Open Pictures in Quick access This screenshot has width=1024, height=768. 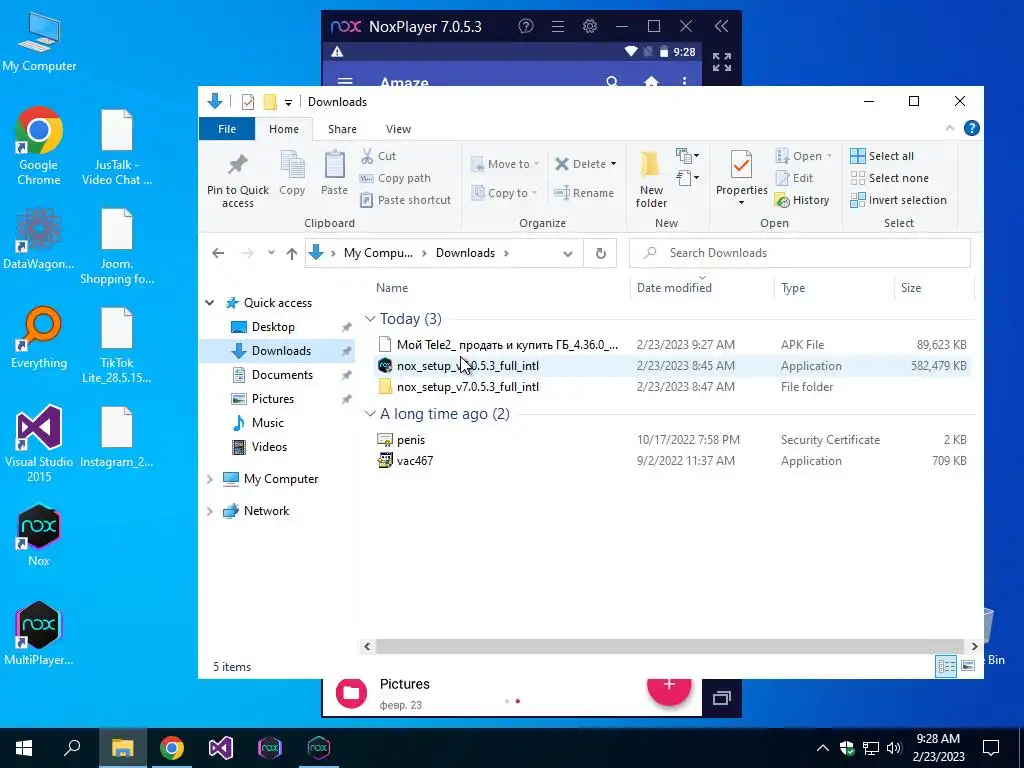click(x=272, y=399)
